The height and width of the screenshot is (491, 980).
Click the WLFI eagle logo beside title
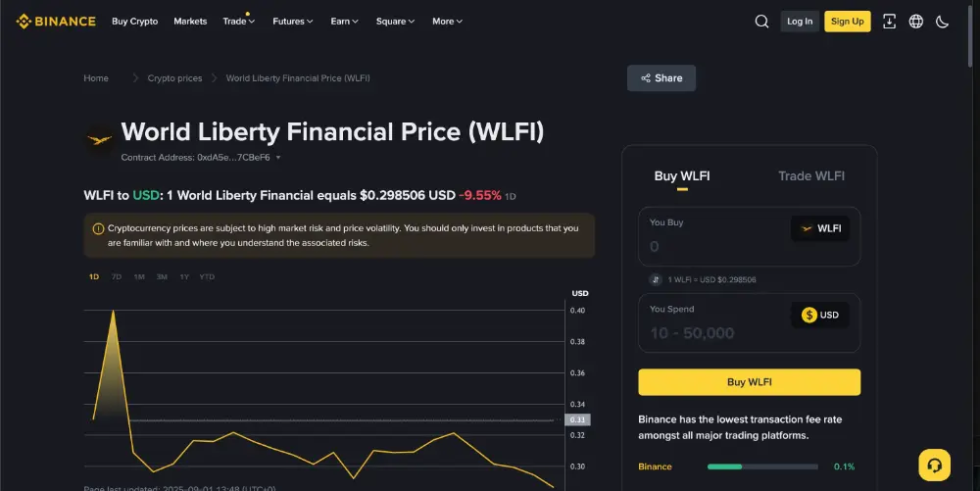click(x=99, y=140)
